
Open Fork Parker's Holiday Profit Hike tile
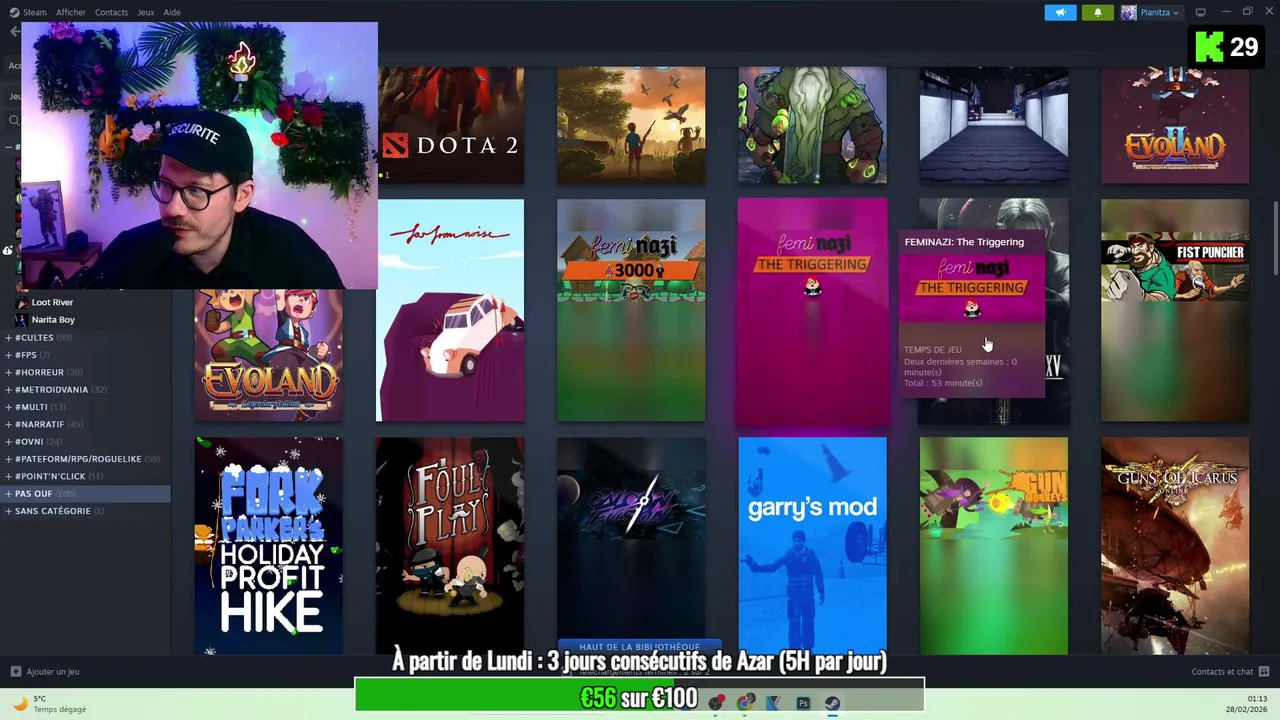pyautogui.click(x=268, y=545)
